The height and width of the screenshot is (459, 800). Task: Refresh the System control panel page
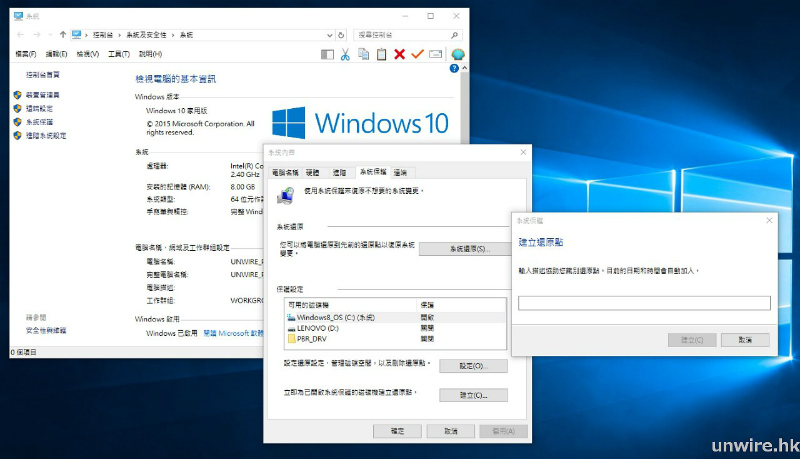pos(341,35)
